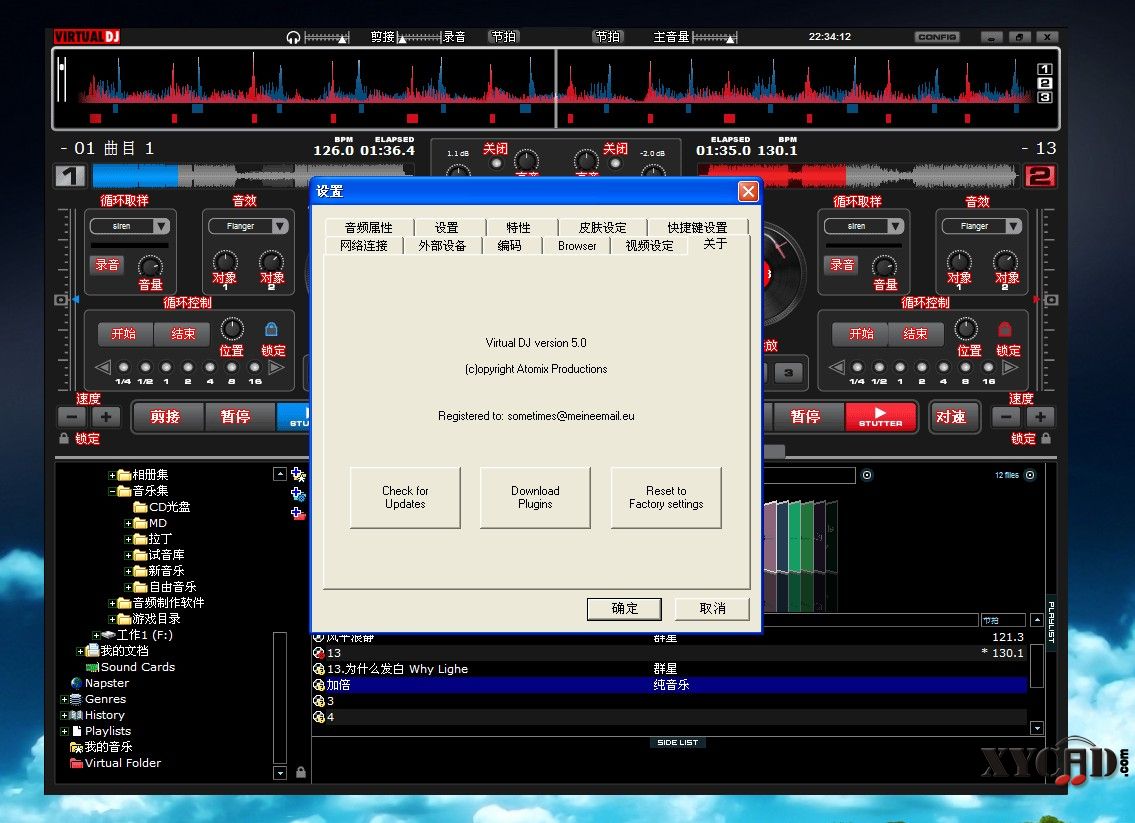Increase left deck speed with plus button
This screenshot has height=823, width=1135.
pos(106,417)
